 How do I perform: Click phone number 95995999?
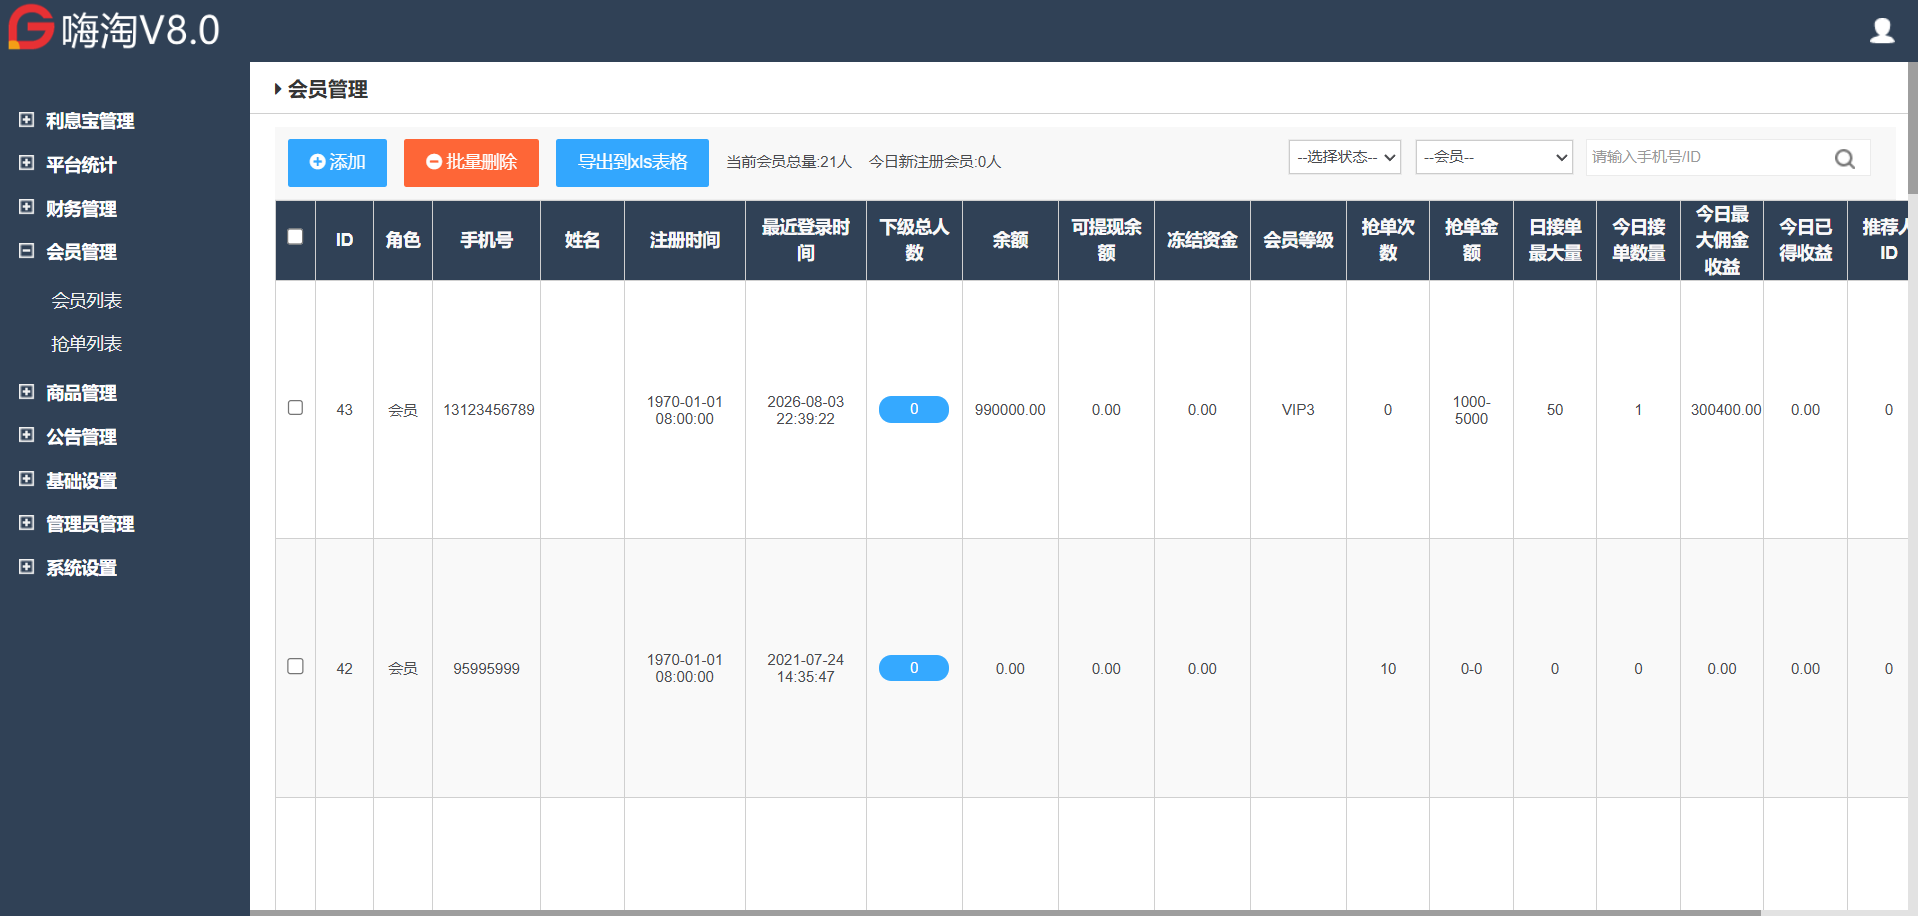coord(487,669)
